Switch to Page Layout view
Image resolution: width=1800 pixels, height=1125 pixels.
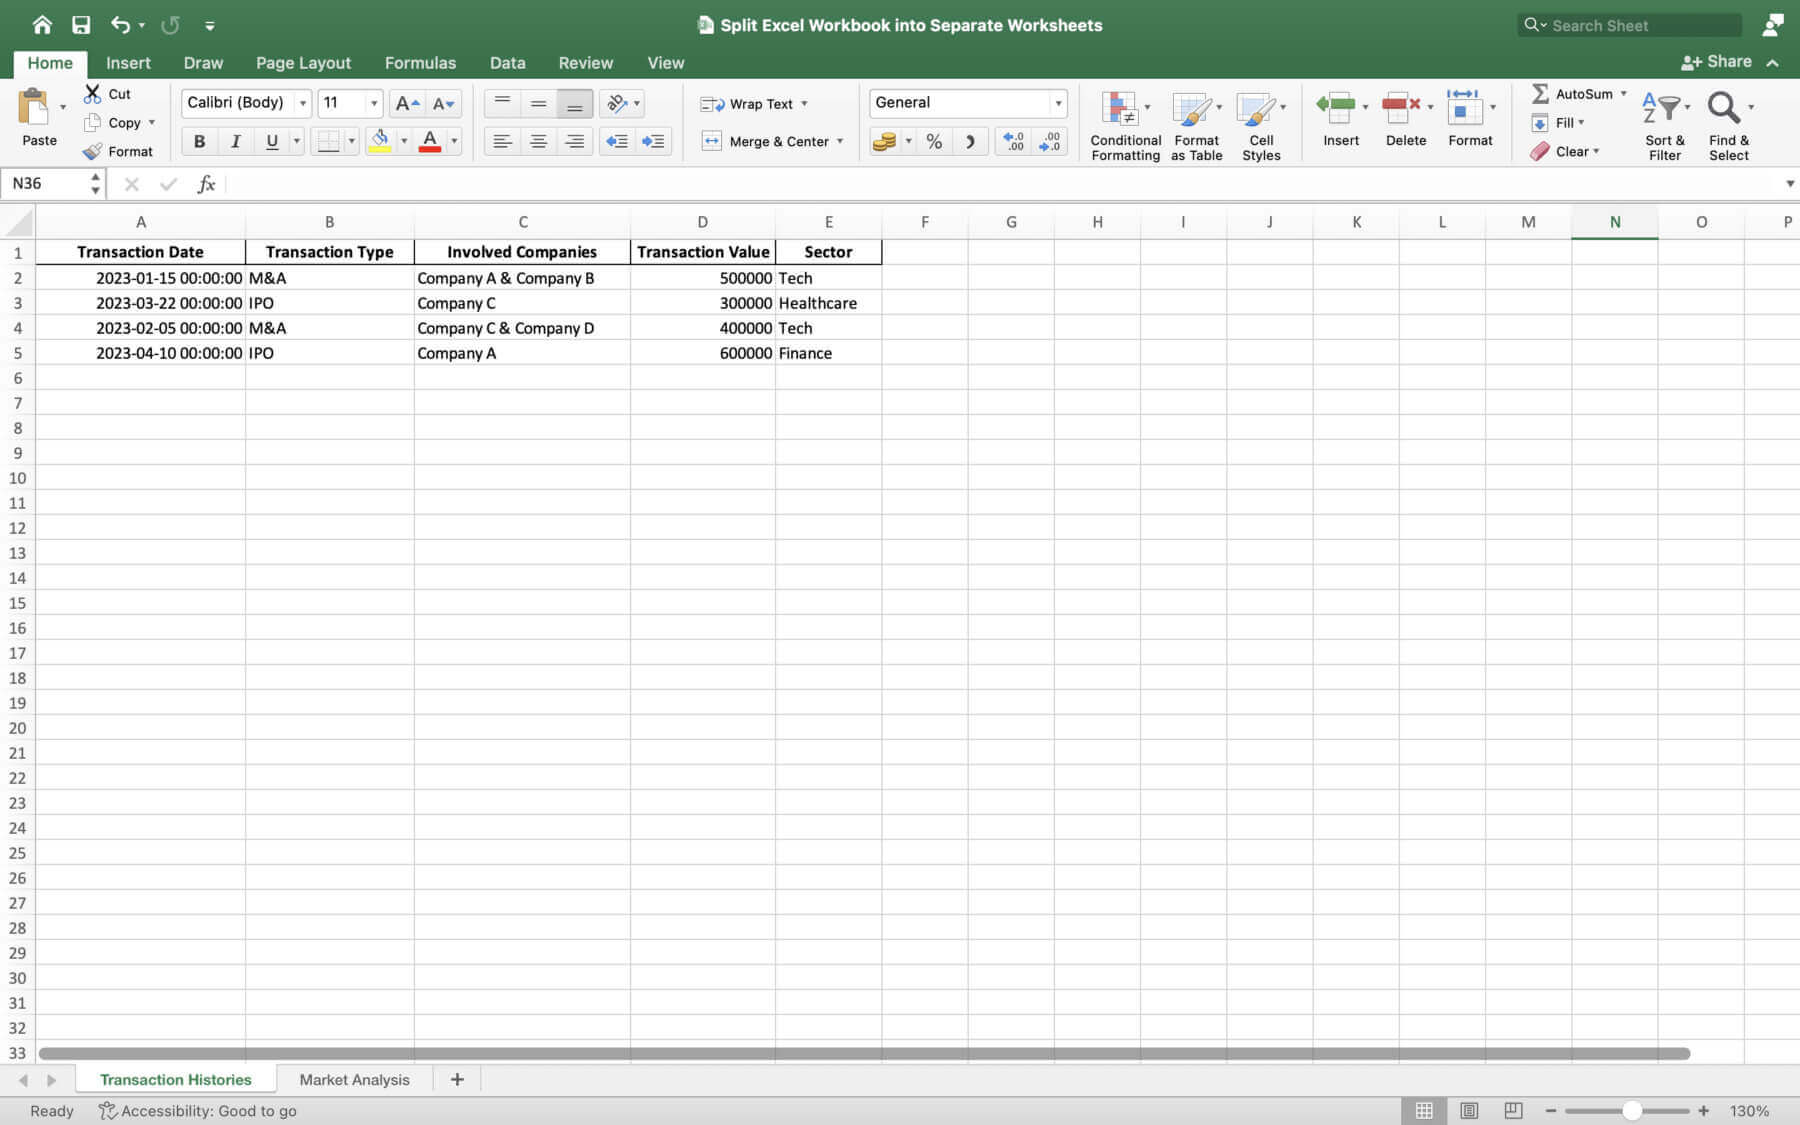(x=1469, y=1110)
